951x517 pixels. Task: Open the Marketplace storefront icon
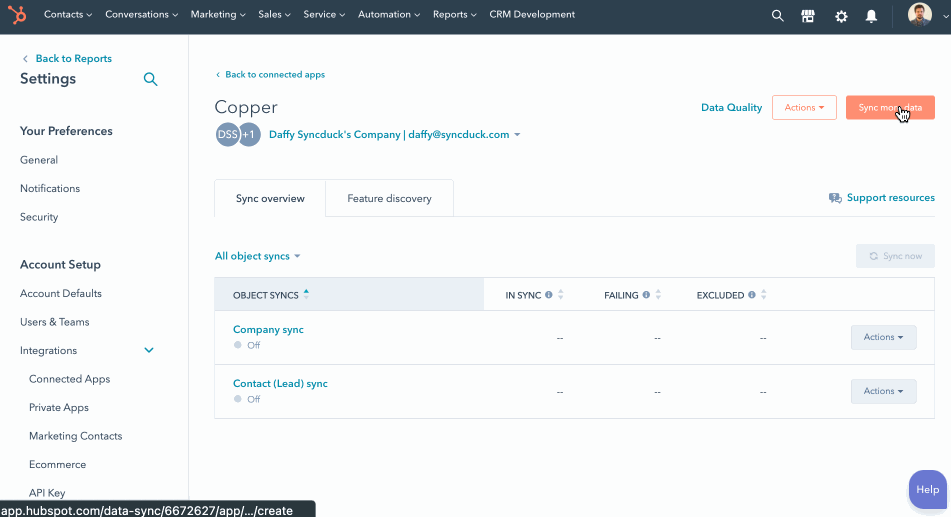click(x=808, y=16)
